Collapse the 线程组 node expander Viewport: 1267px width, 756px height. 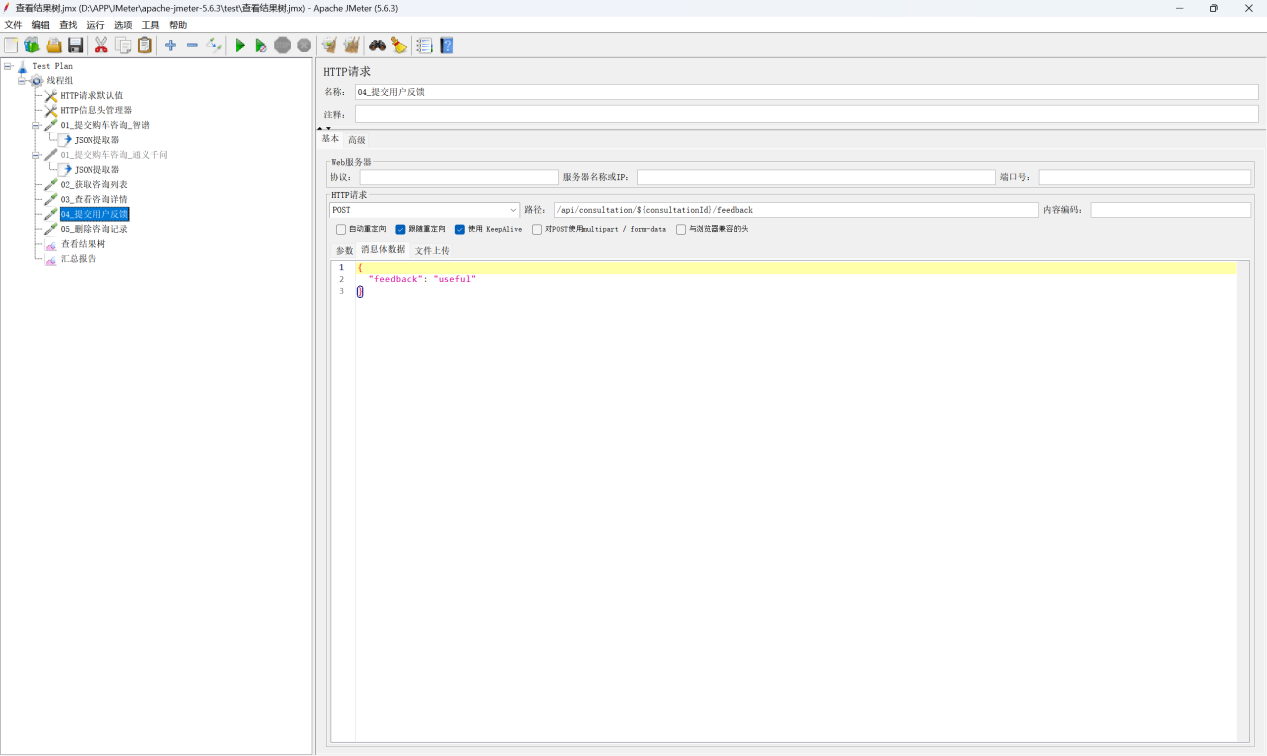(x=22, y=80)
